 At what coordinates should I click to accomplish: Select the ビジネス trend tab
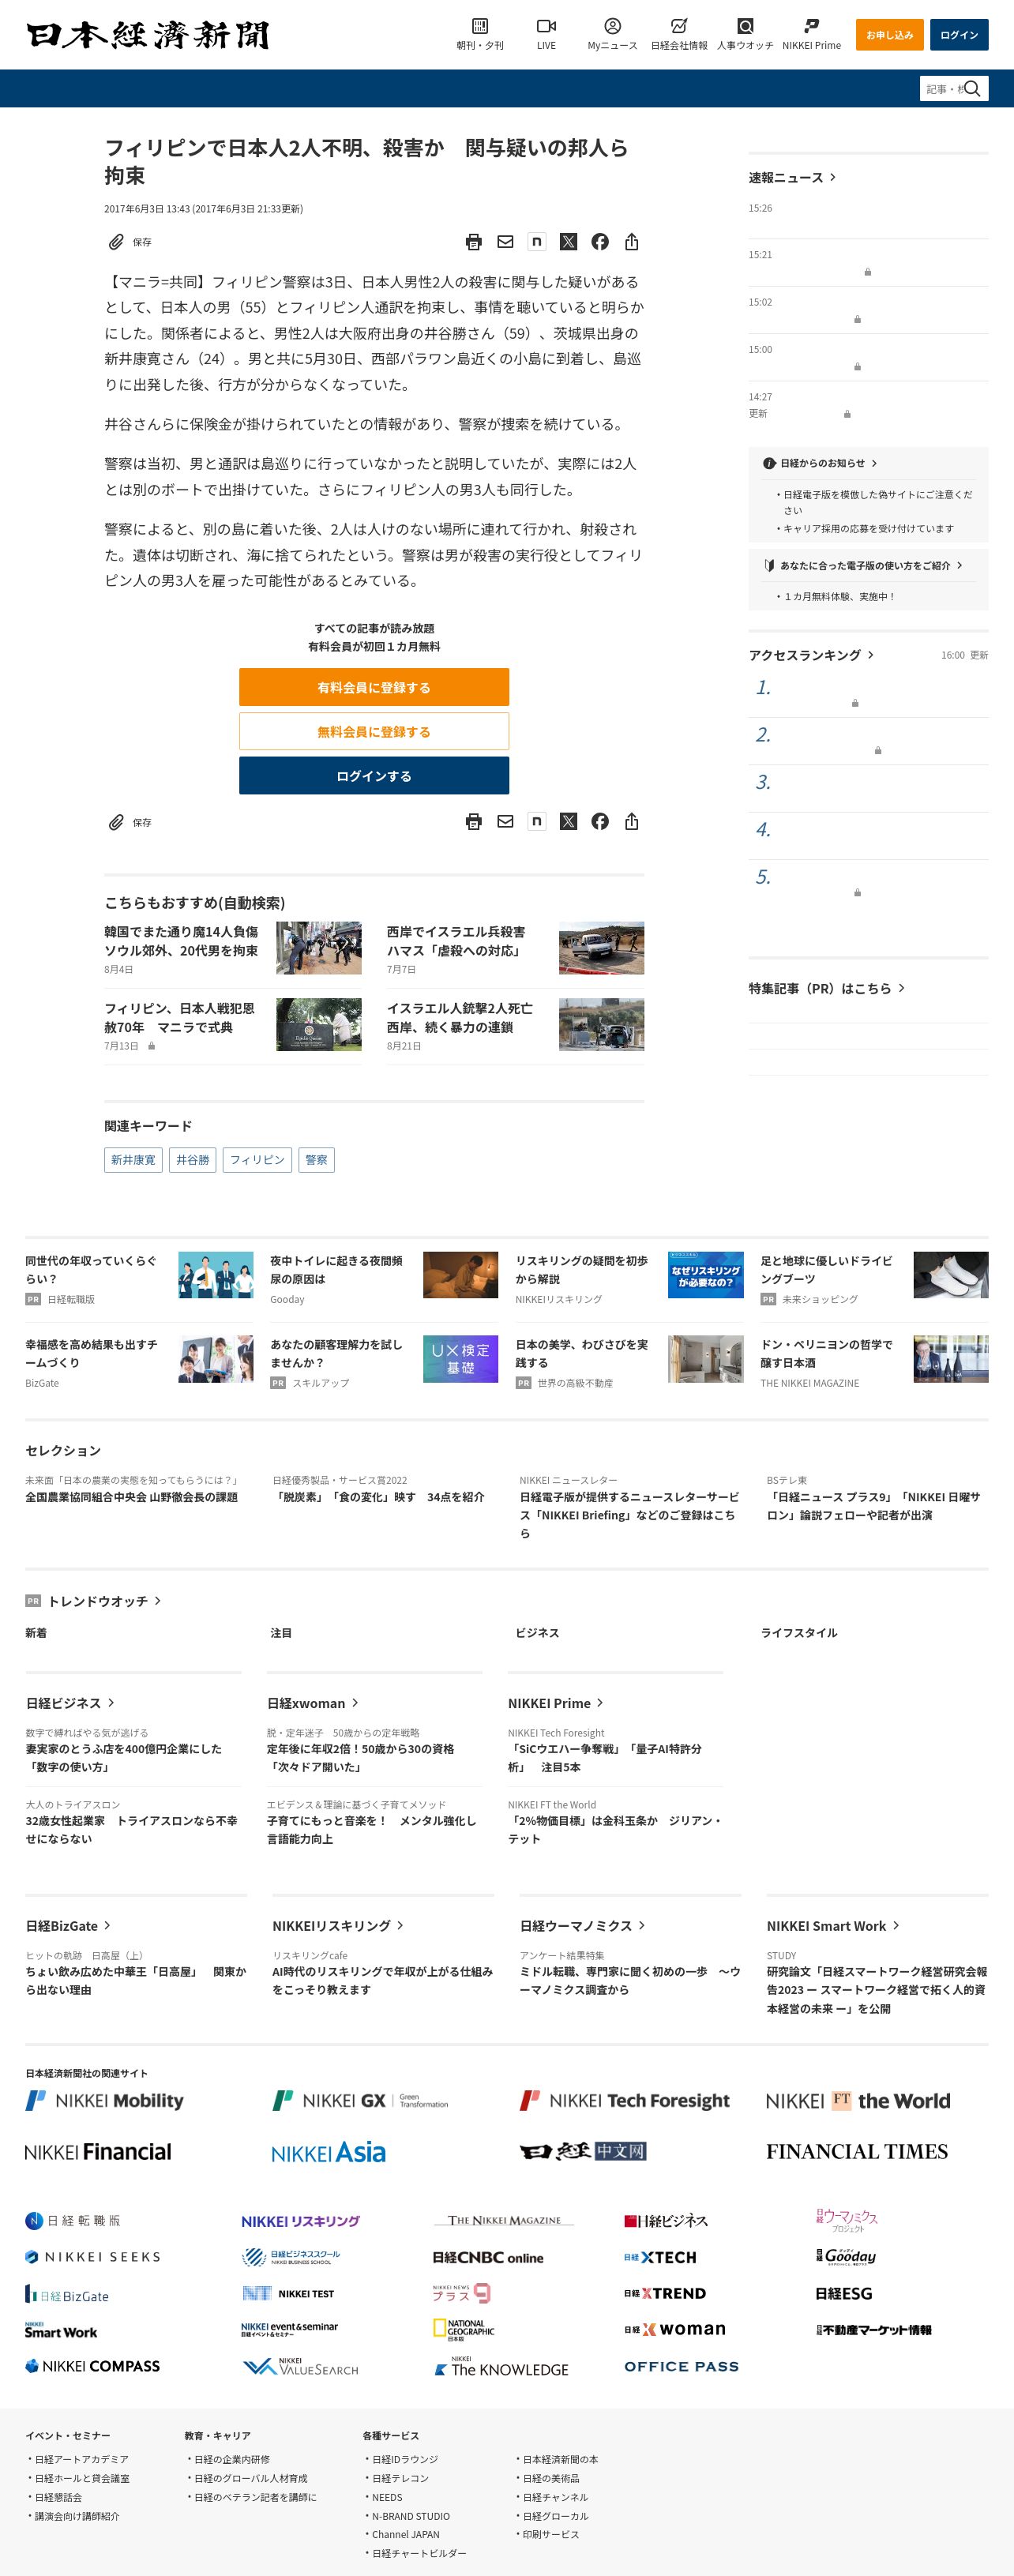pyautogui.click(x=537, y=1633)
